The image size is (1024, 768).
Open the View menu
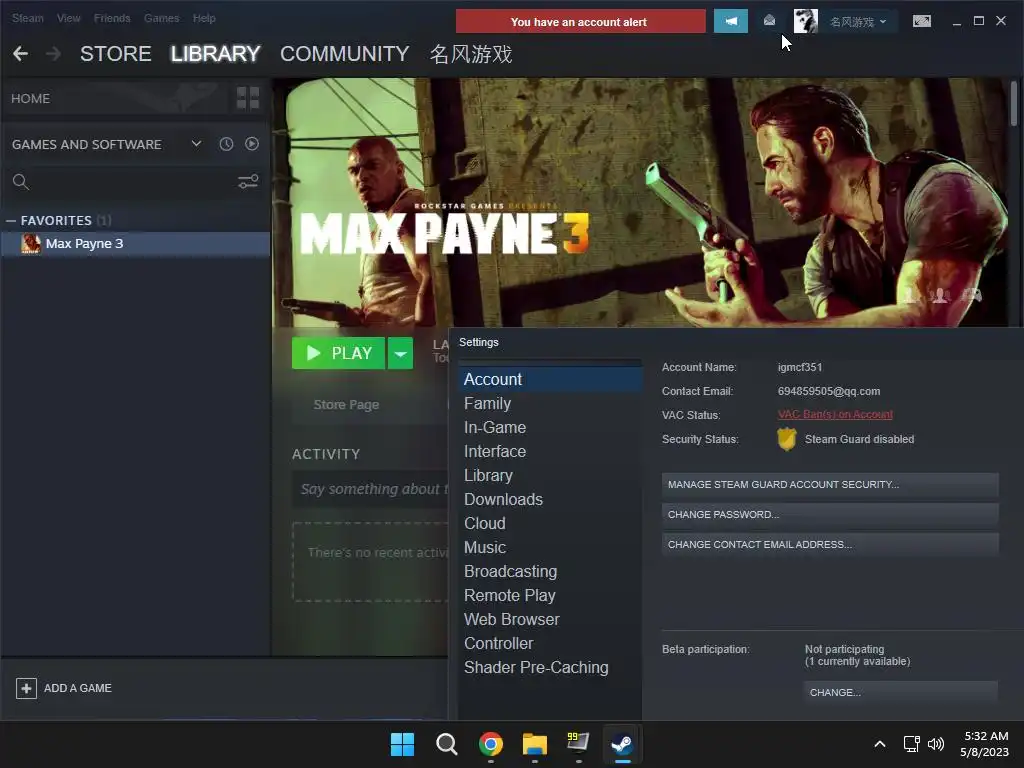68,18
